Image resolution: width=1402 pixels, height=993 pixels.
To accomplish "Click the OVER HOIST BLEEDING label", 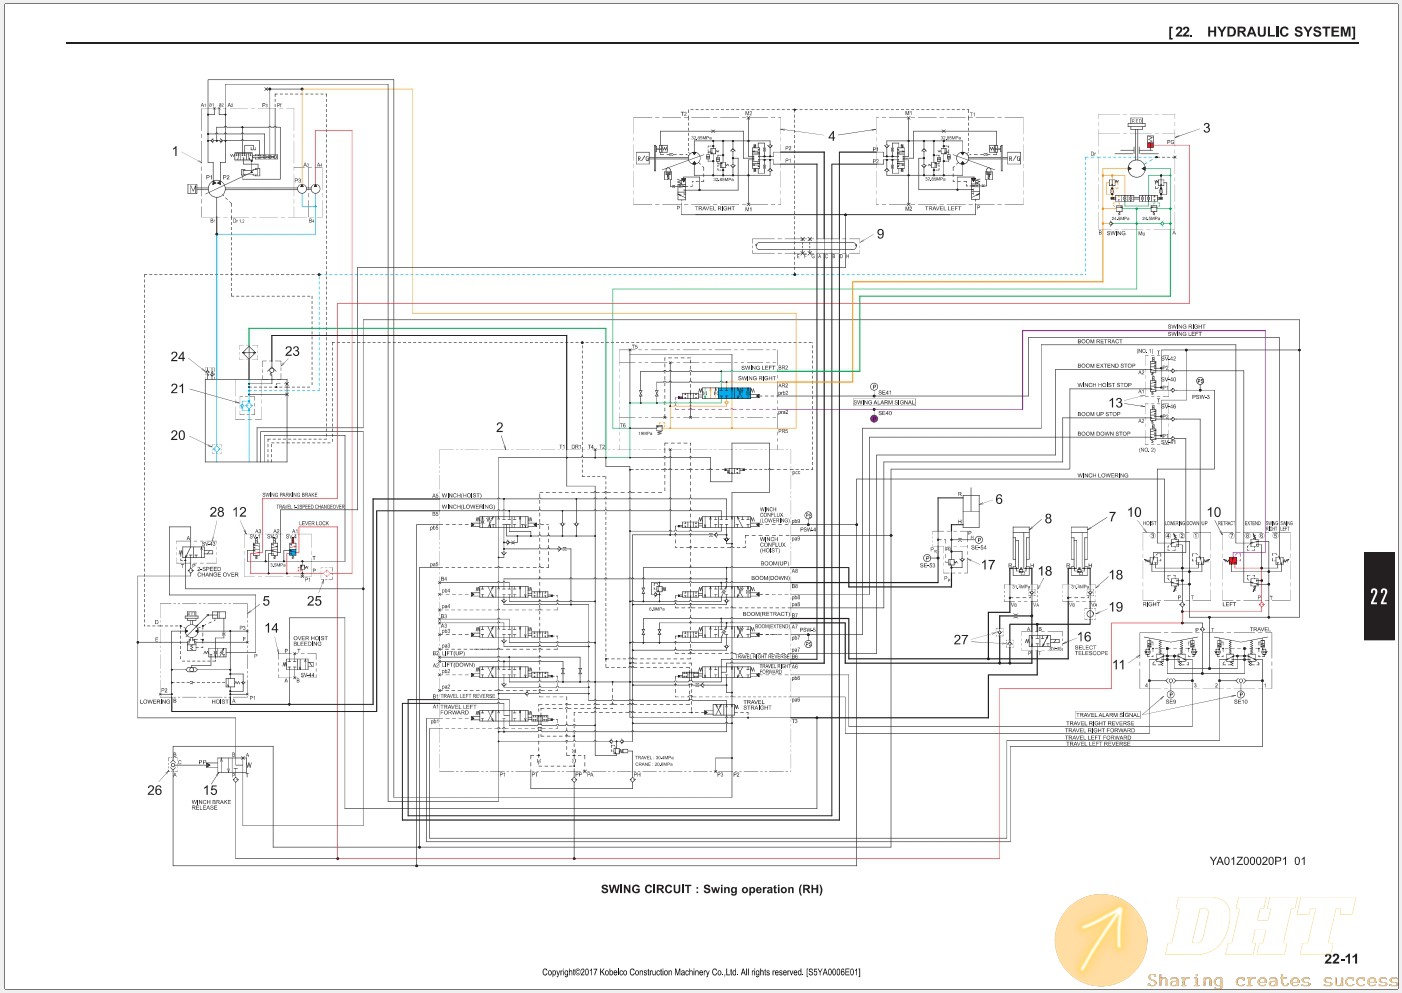I will coord(310,641).
